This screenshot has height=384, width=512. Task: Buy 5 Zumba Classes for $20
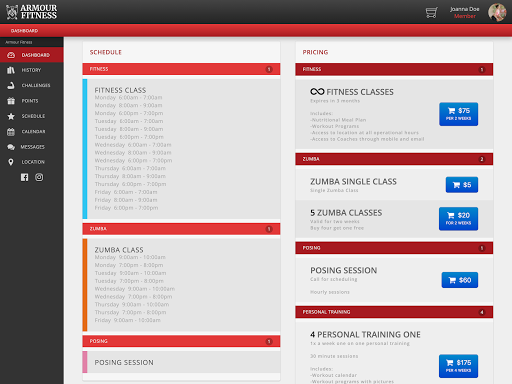[458, 219]
